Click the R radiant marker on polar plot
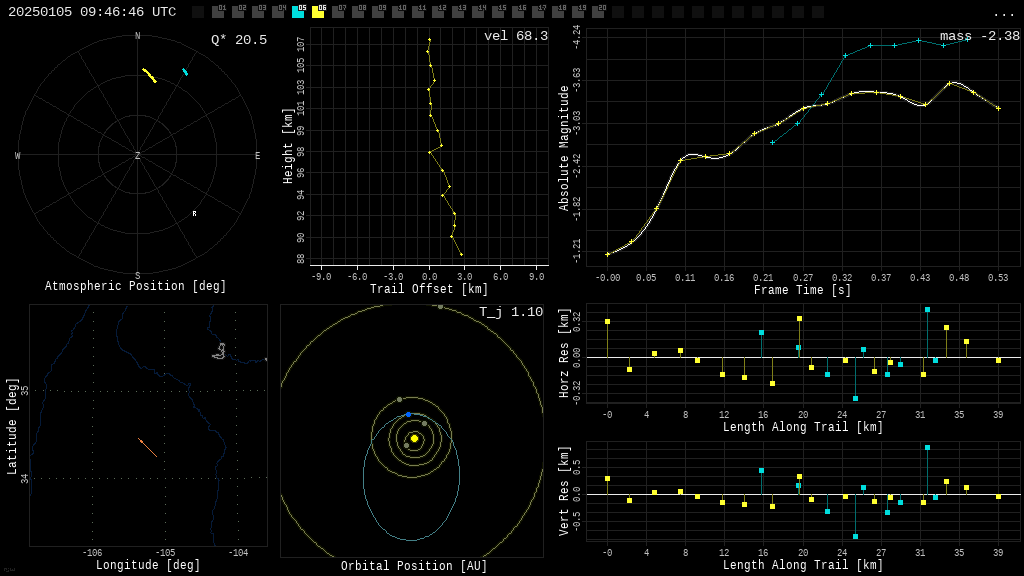Viewport: 1024px width, 576px height. coord(194,214)
